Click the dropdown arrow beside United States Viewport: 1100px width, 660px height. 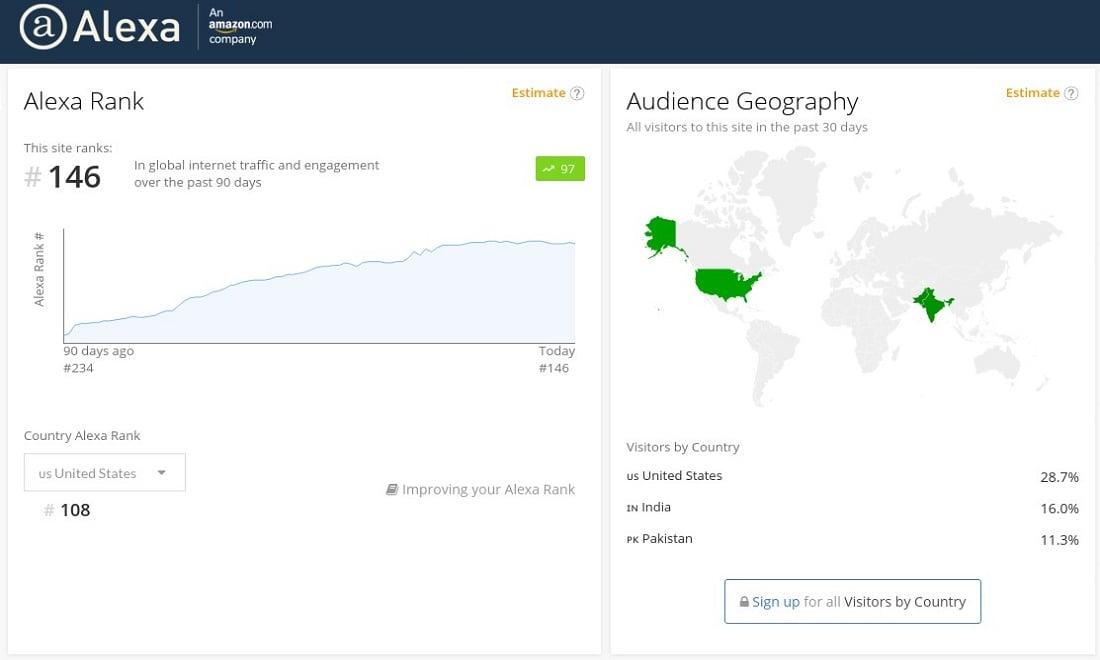160,472
